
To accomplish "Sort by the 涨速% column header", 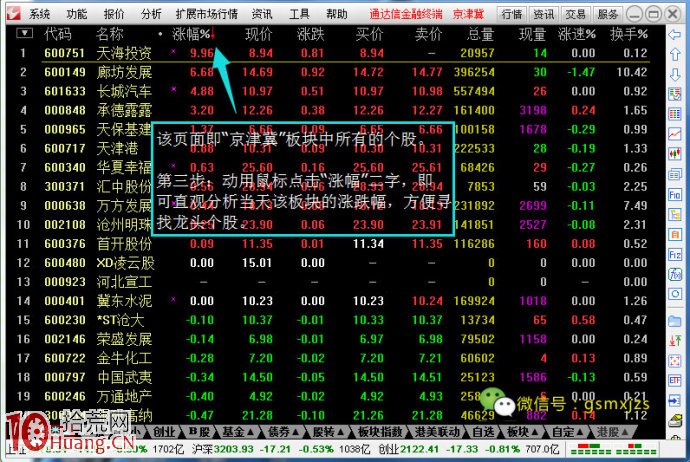I will coord(576,34).
